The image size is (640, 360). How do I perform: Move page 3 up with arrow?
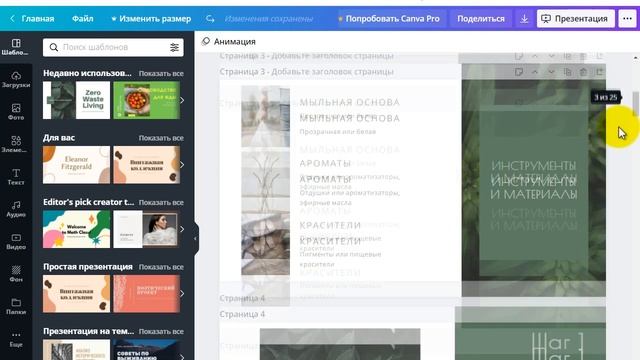point(535,72)
